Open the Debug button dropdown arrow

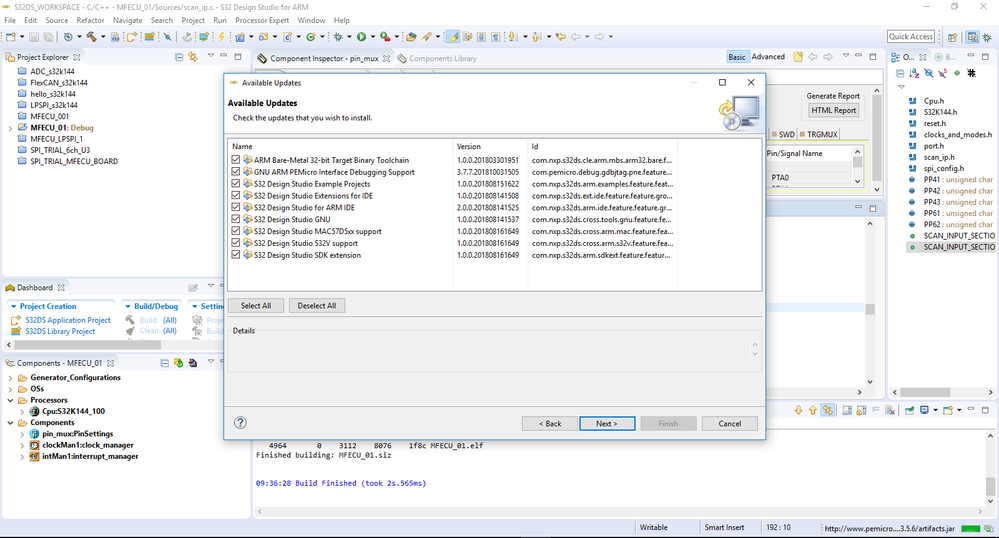tap(349, 37)
